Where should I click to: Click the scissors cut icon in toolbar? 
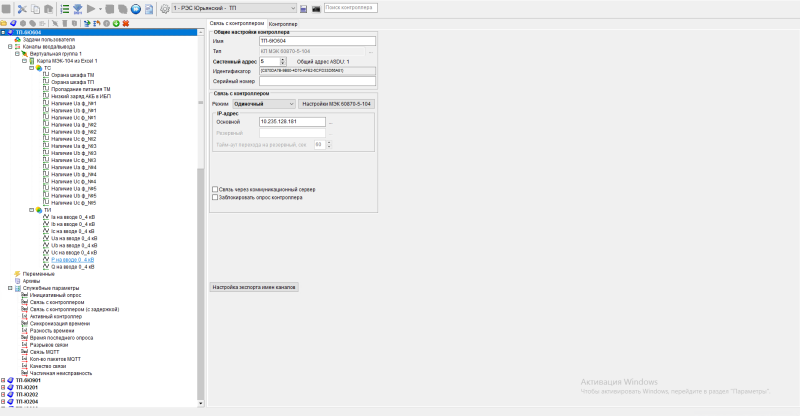click(22, 9)
